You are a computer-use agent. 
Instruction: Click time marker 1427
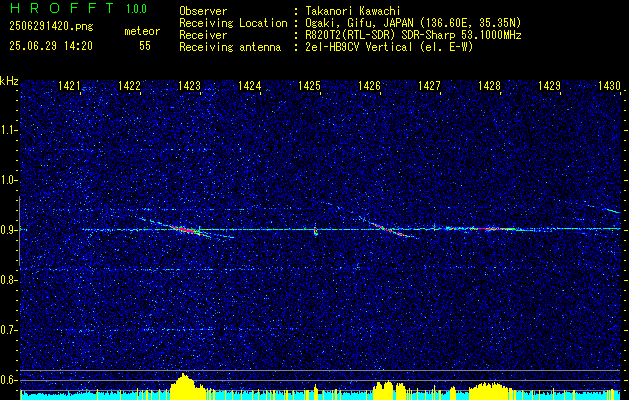(x=430, y=85)
